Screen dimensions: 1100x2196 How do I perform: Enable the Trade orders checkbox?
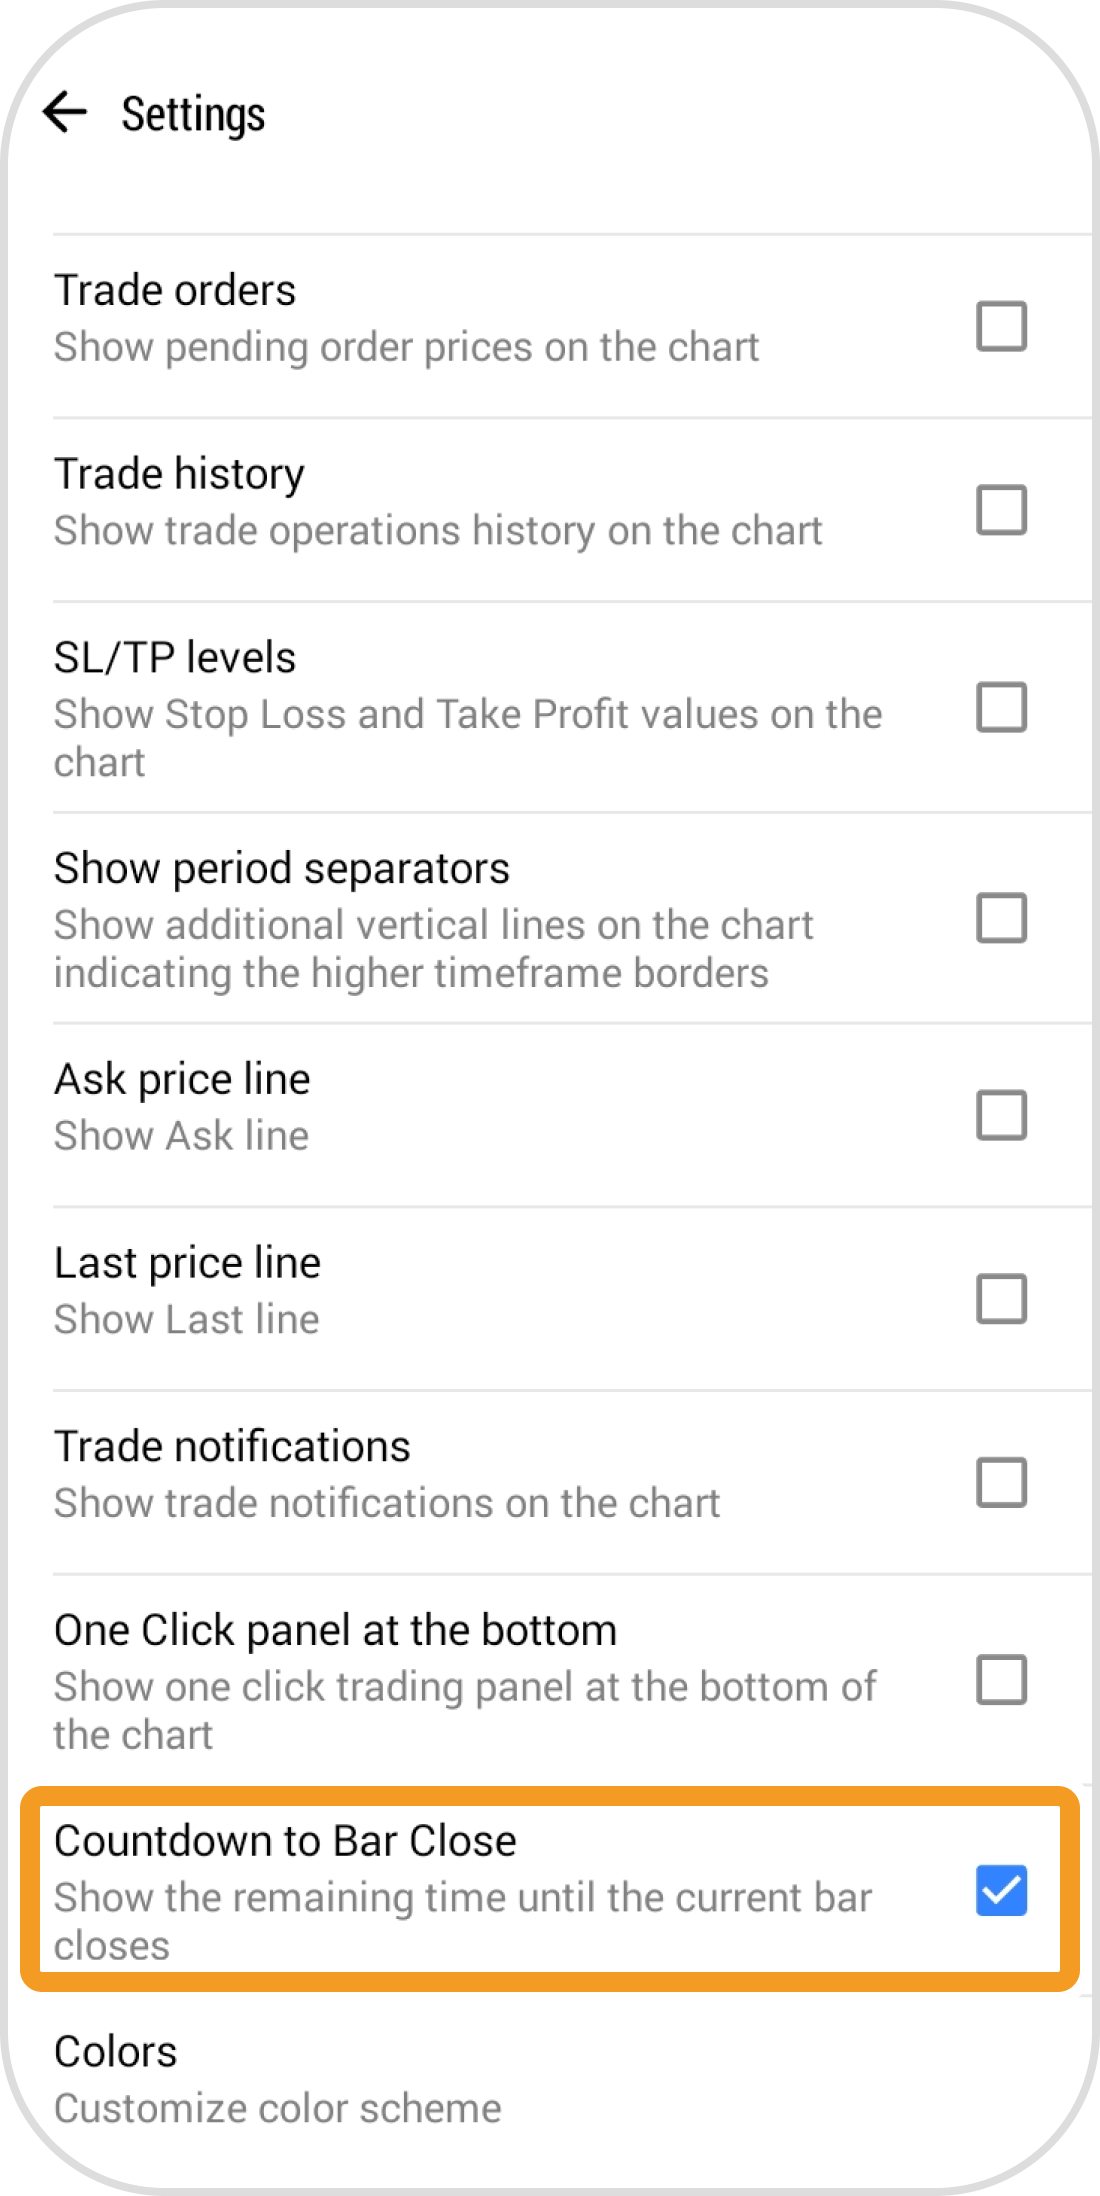1001,326
